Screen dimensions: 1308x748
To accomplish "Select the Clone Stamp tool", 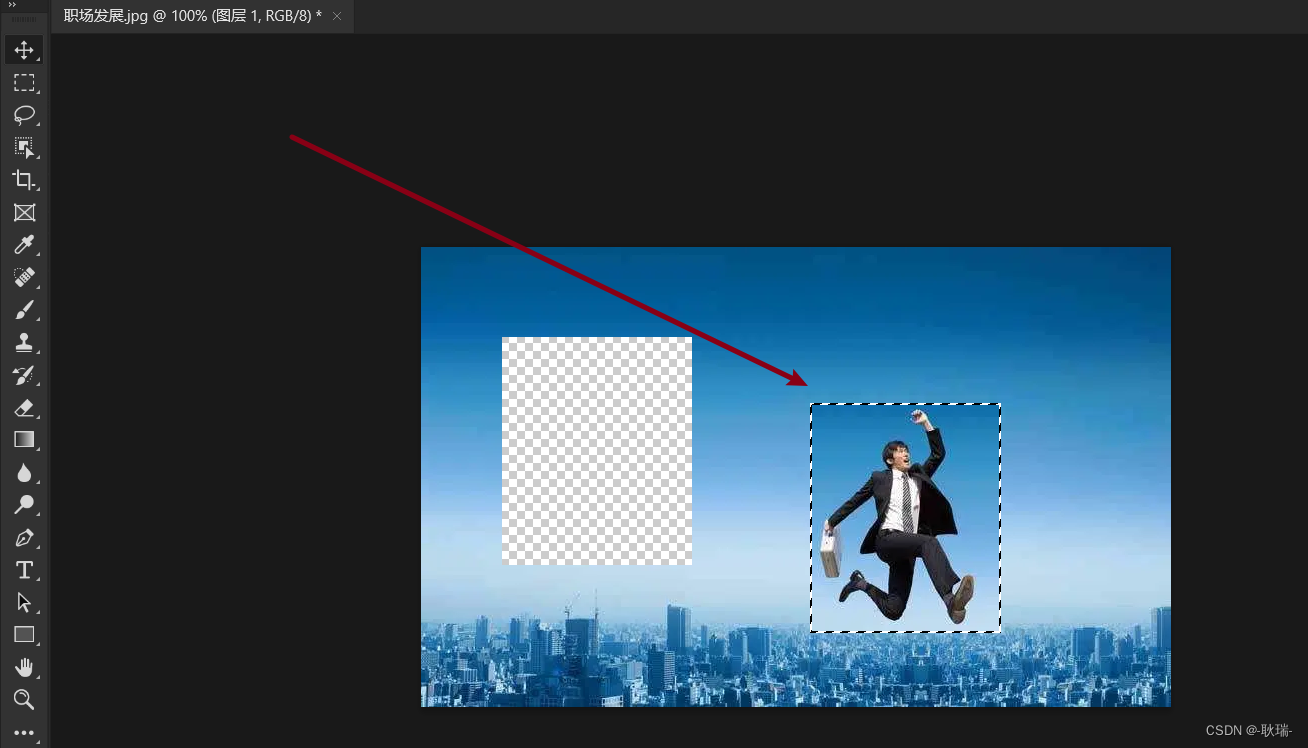I will [24, 342].
